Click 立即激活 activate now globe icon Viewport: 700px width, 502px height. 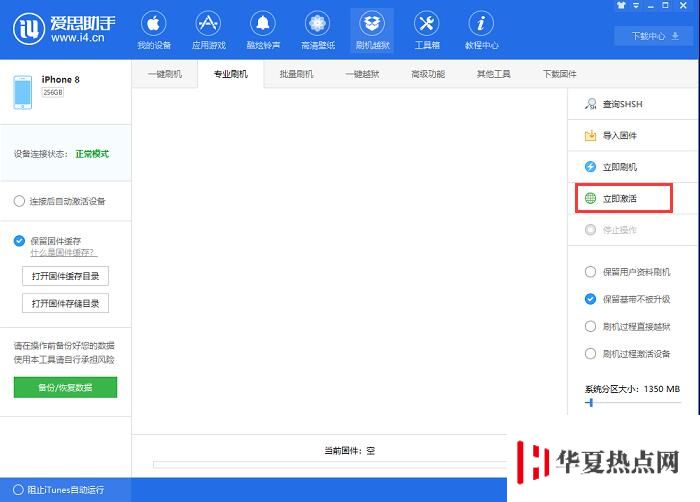point(590,198)
